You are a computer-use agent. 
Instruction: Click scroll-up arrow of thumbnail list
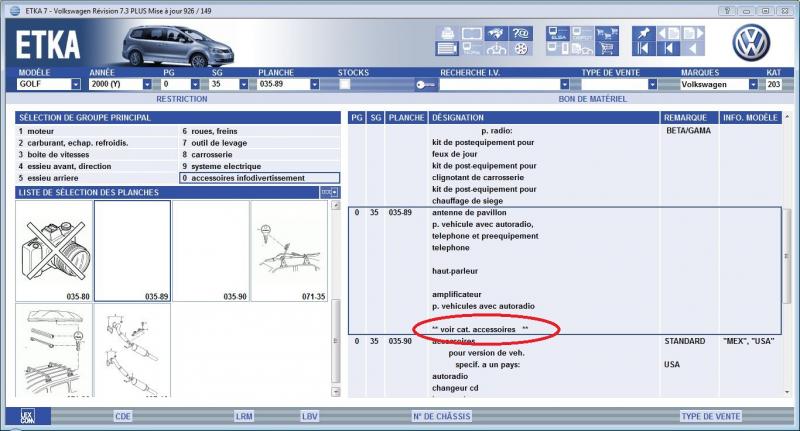(335, 205)
